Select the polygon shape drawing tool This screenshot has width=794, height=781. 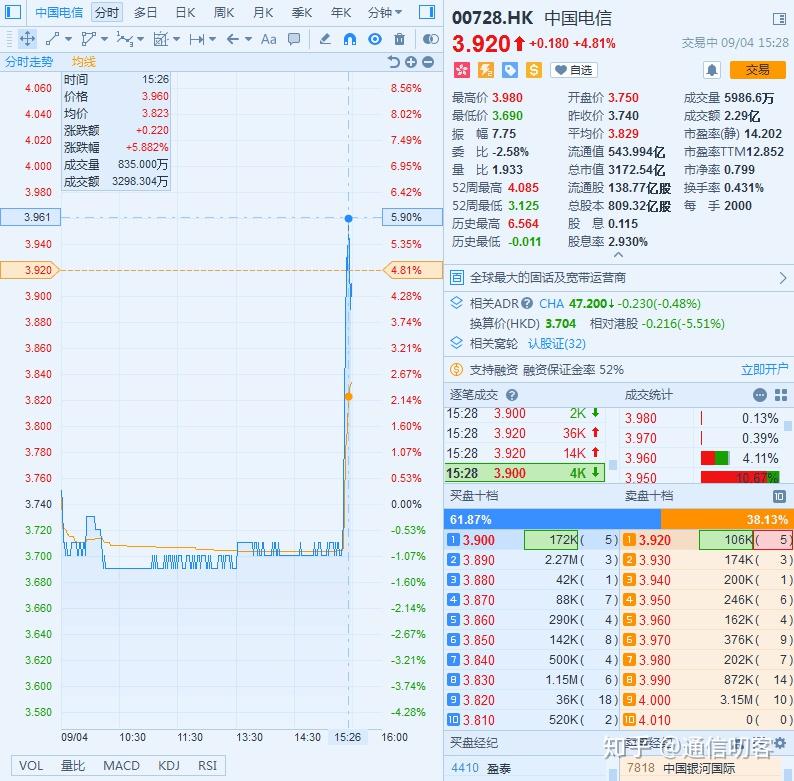(x=89, y=39)
